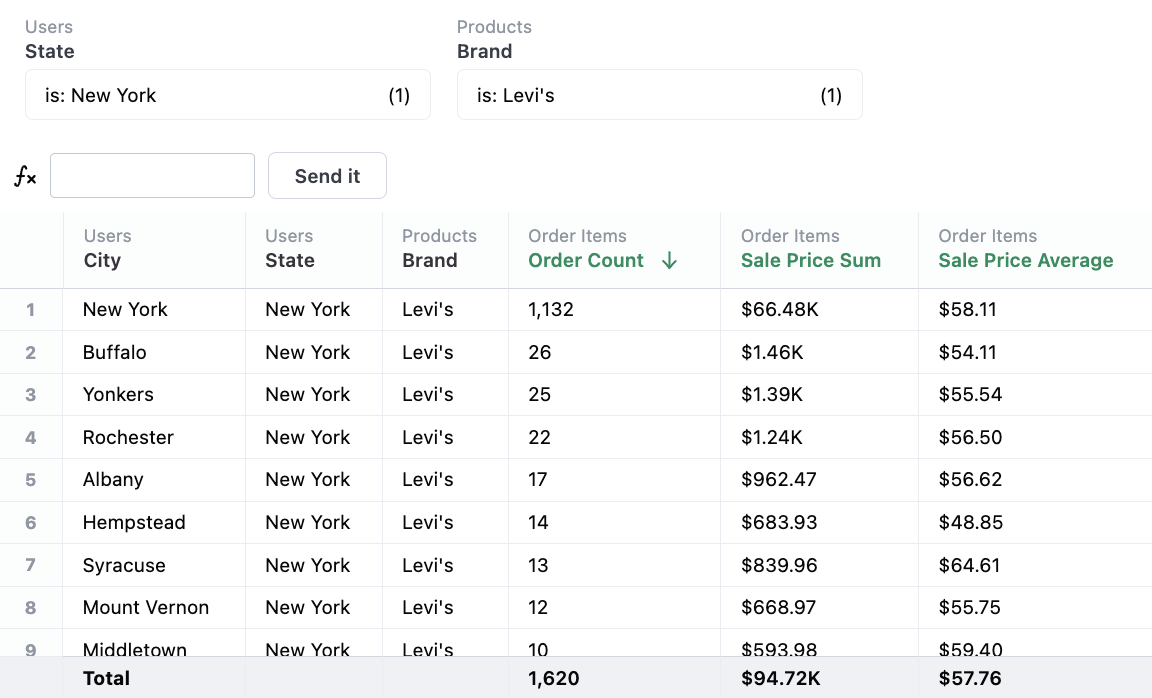Screen dimensions: 1152x698
Task: Select the Users City column header
Action: click(x=102, y=261)
